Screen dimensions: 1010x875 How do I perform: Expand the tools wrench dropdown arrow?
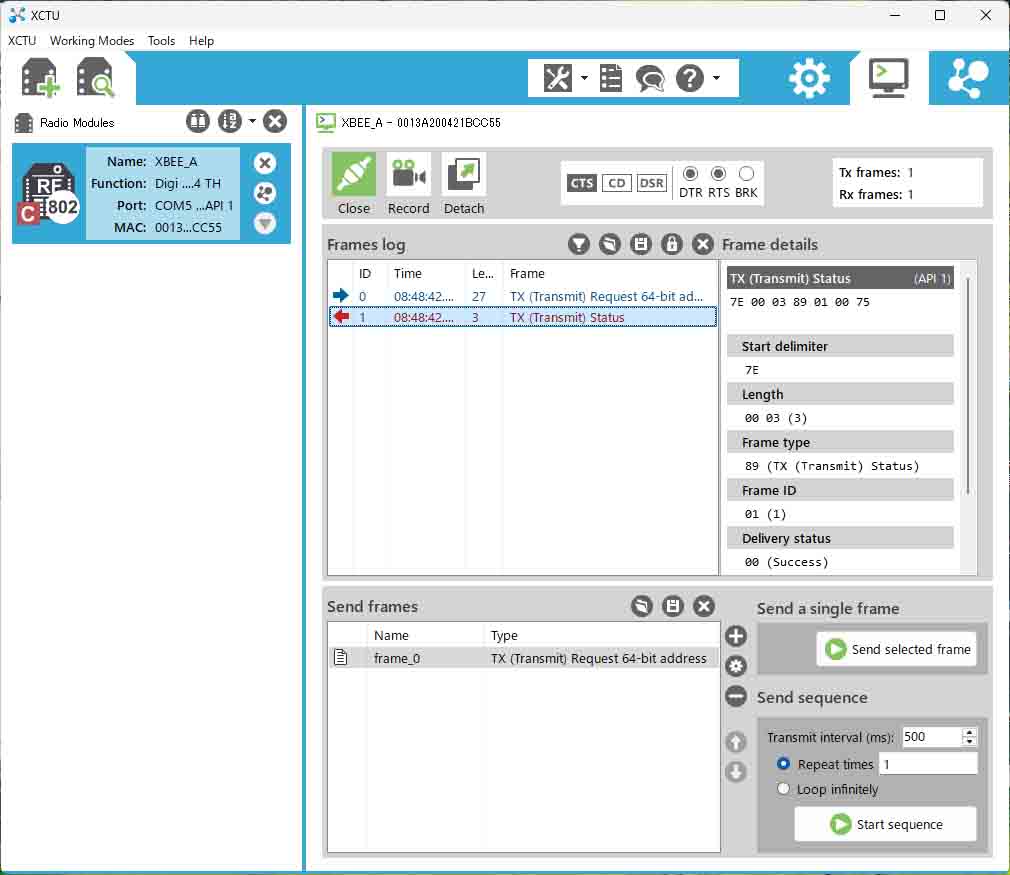click(584, 78)
